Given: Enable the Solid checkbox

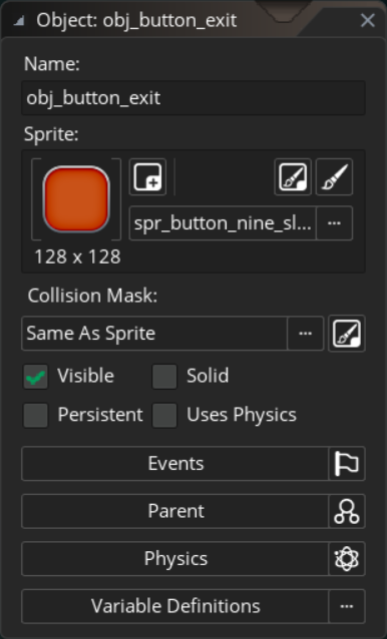Looking at the screenshot, I should [x=165, y=377].
